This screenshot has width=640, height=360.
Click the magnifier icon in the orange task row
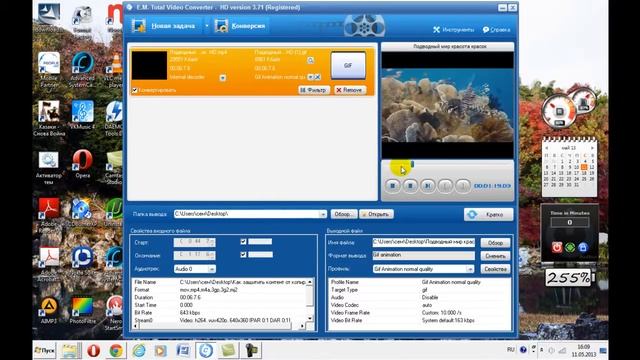[x=311, y=60]
